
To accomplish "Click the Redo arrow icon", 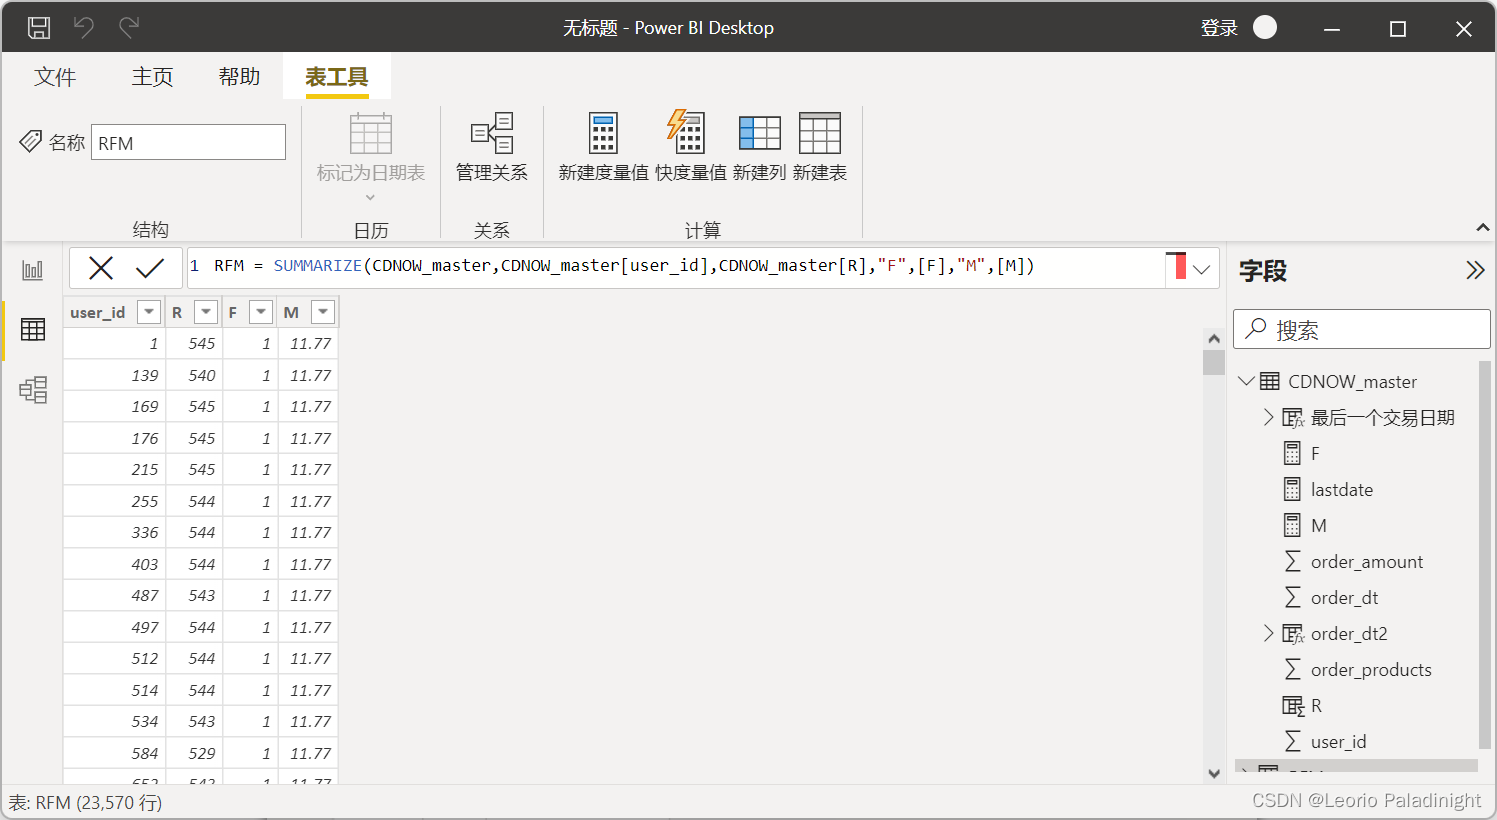I will point(129,28).
